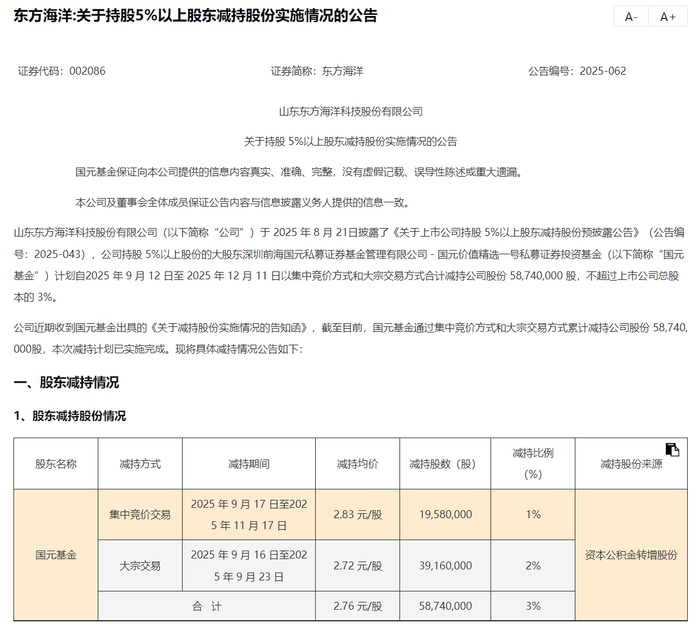
Task: Click the 资本公积金转增股份 source cell
Action: 631,555
